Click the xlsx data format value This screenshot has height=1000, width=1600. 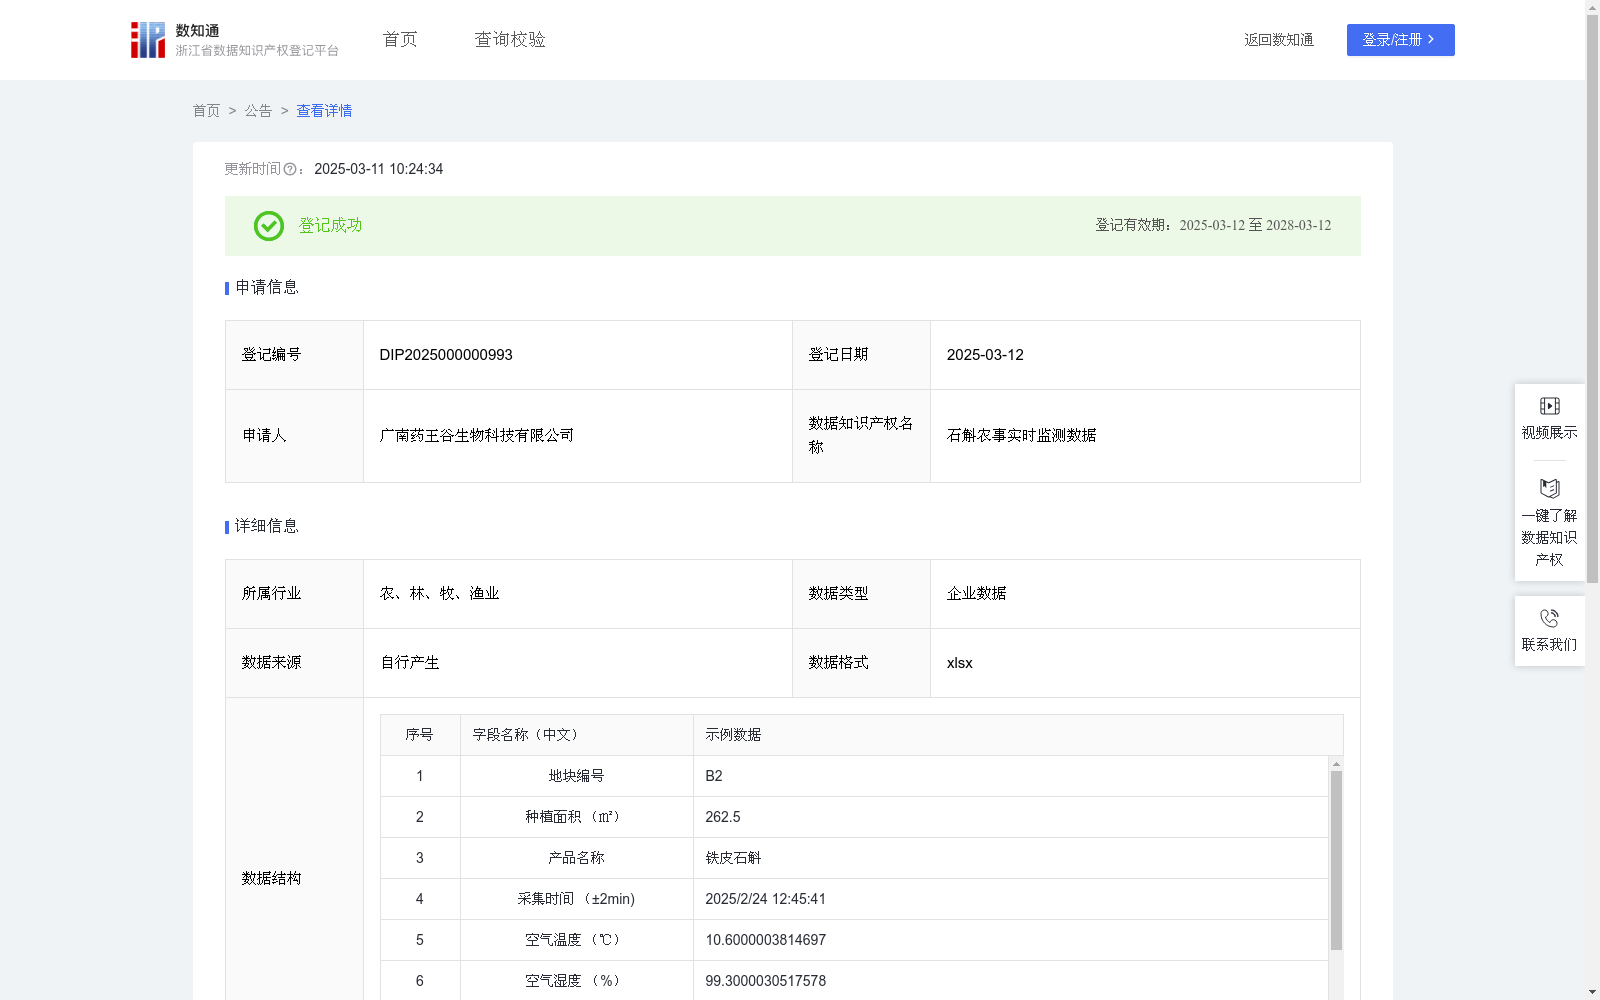[959, 663]
